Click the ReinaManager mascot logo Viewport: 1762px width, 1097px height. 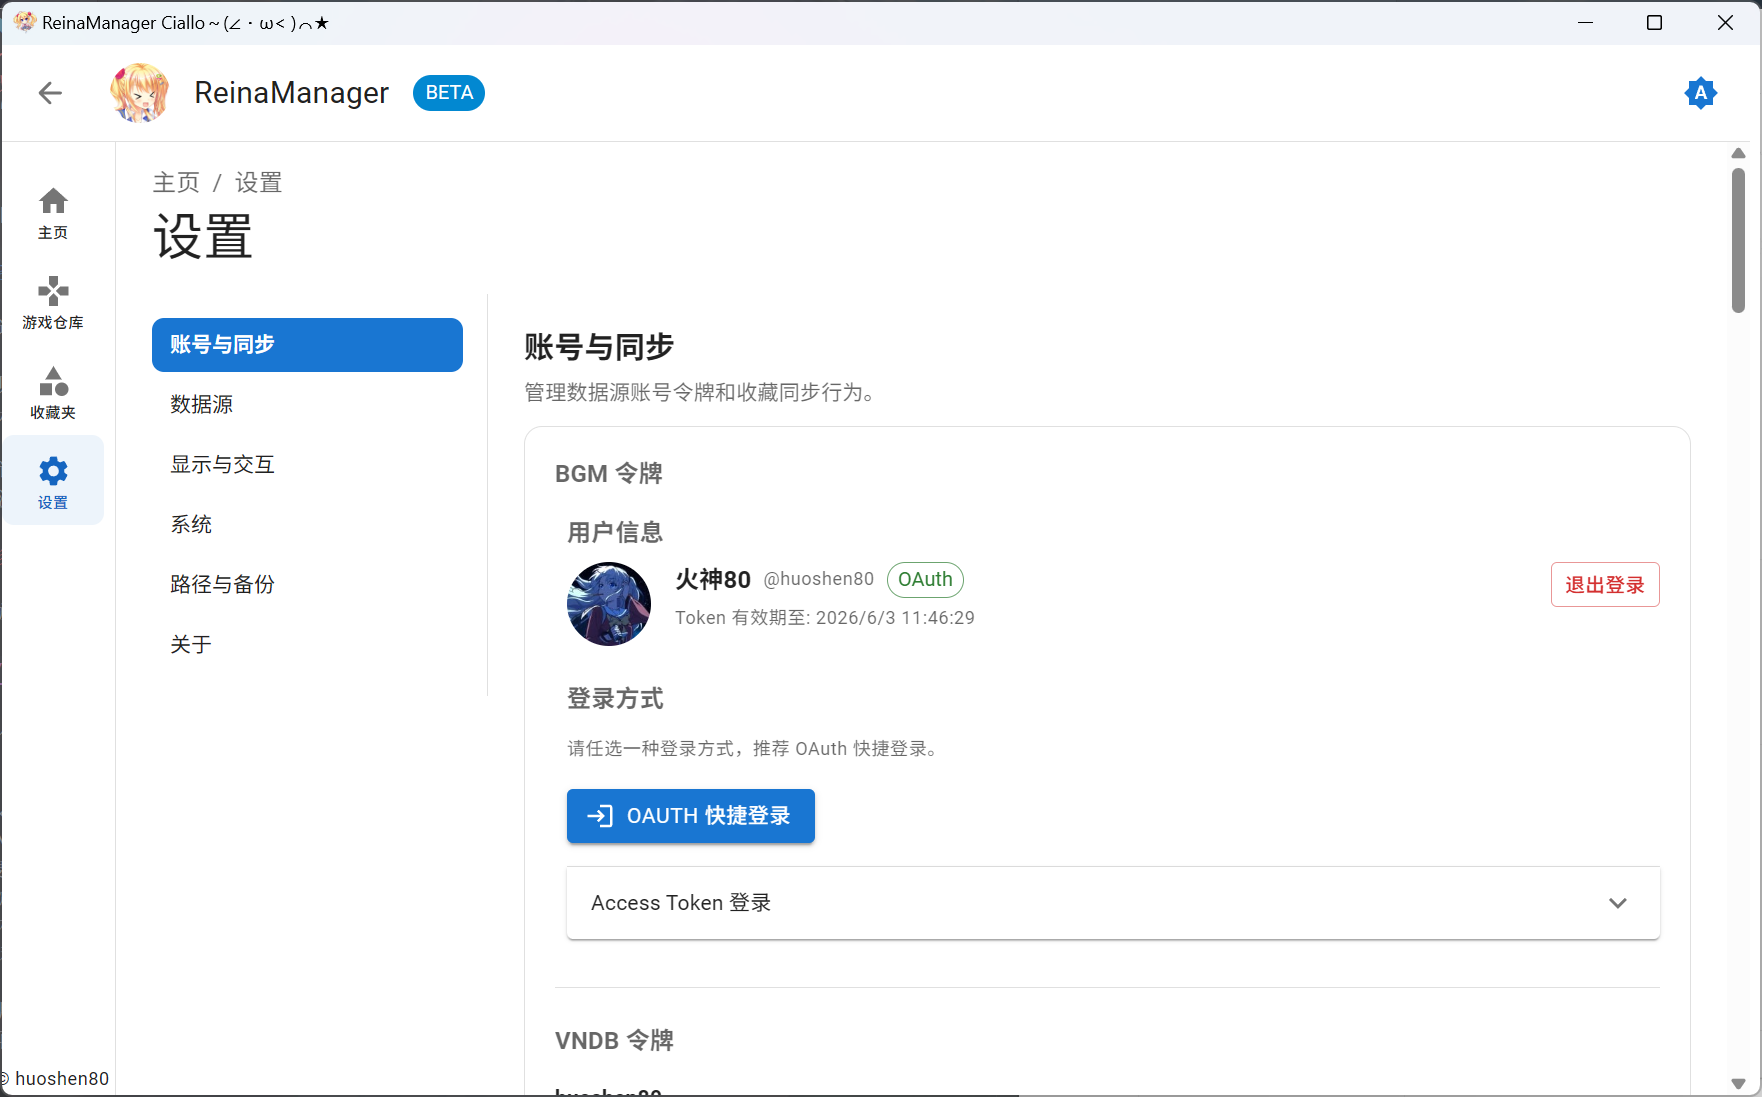140,93
